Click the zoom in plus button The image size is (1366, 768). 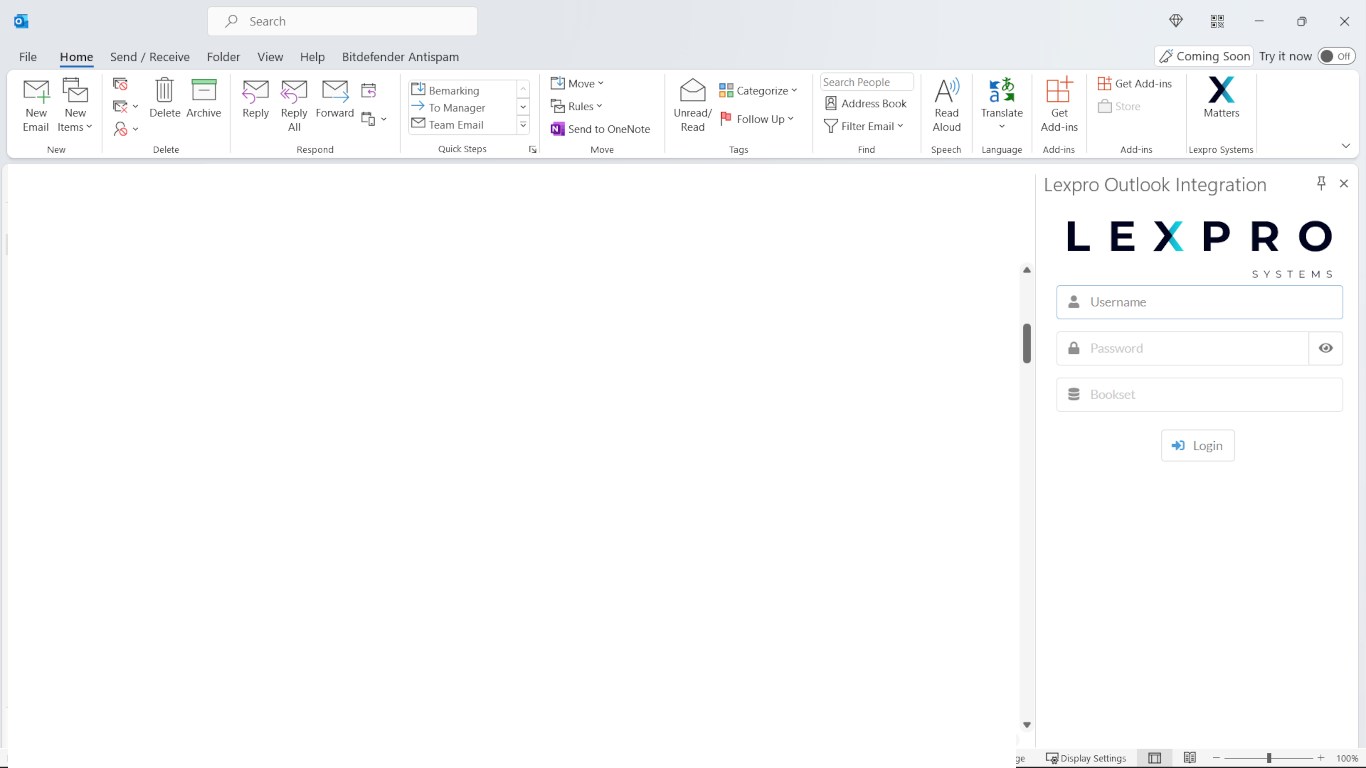pyautogui.click(x=1321, y=758)
